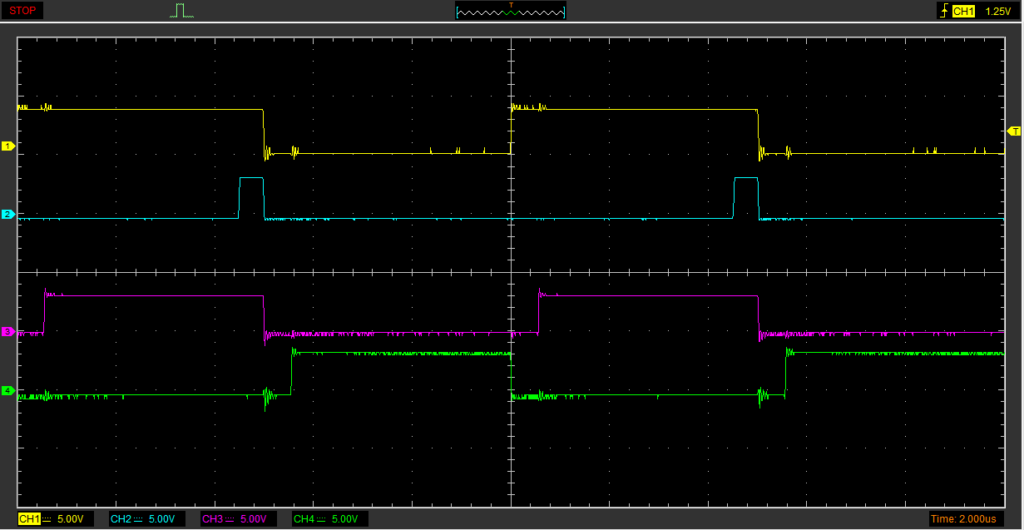The height and width of the screenshot is (530, 1024).
Task: Toggle the CH2 channel label at bottom
Action: (x=120, y=519)
